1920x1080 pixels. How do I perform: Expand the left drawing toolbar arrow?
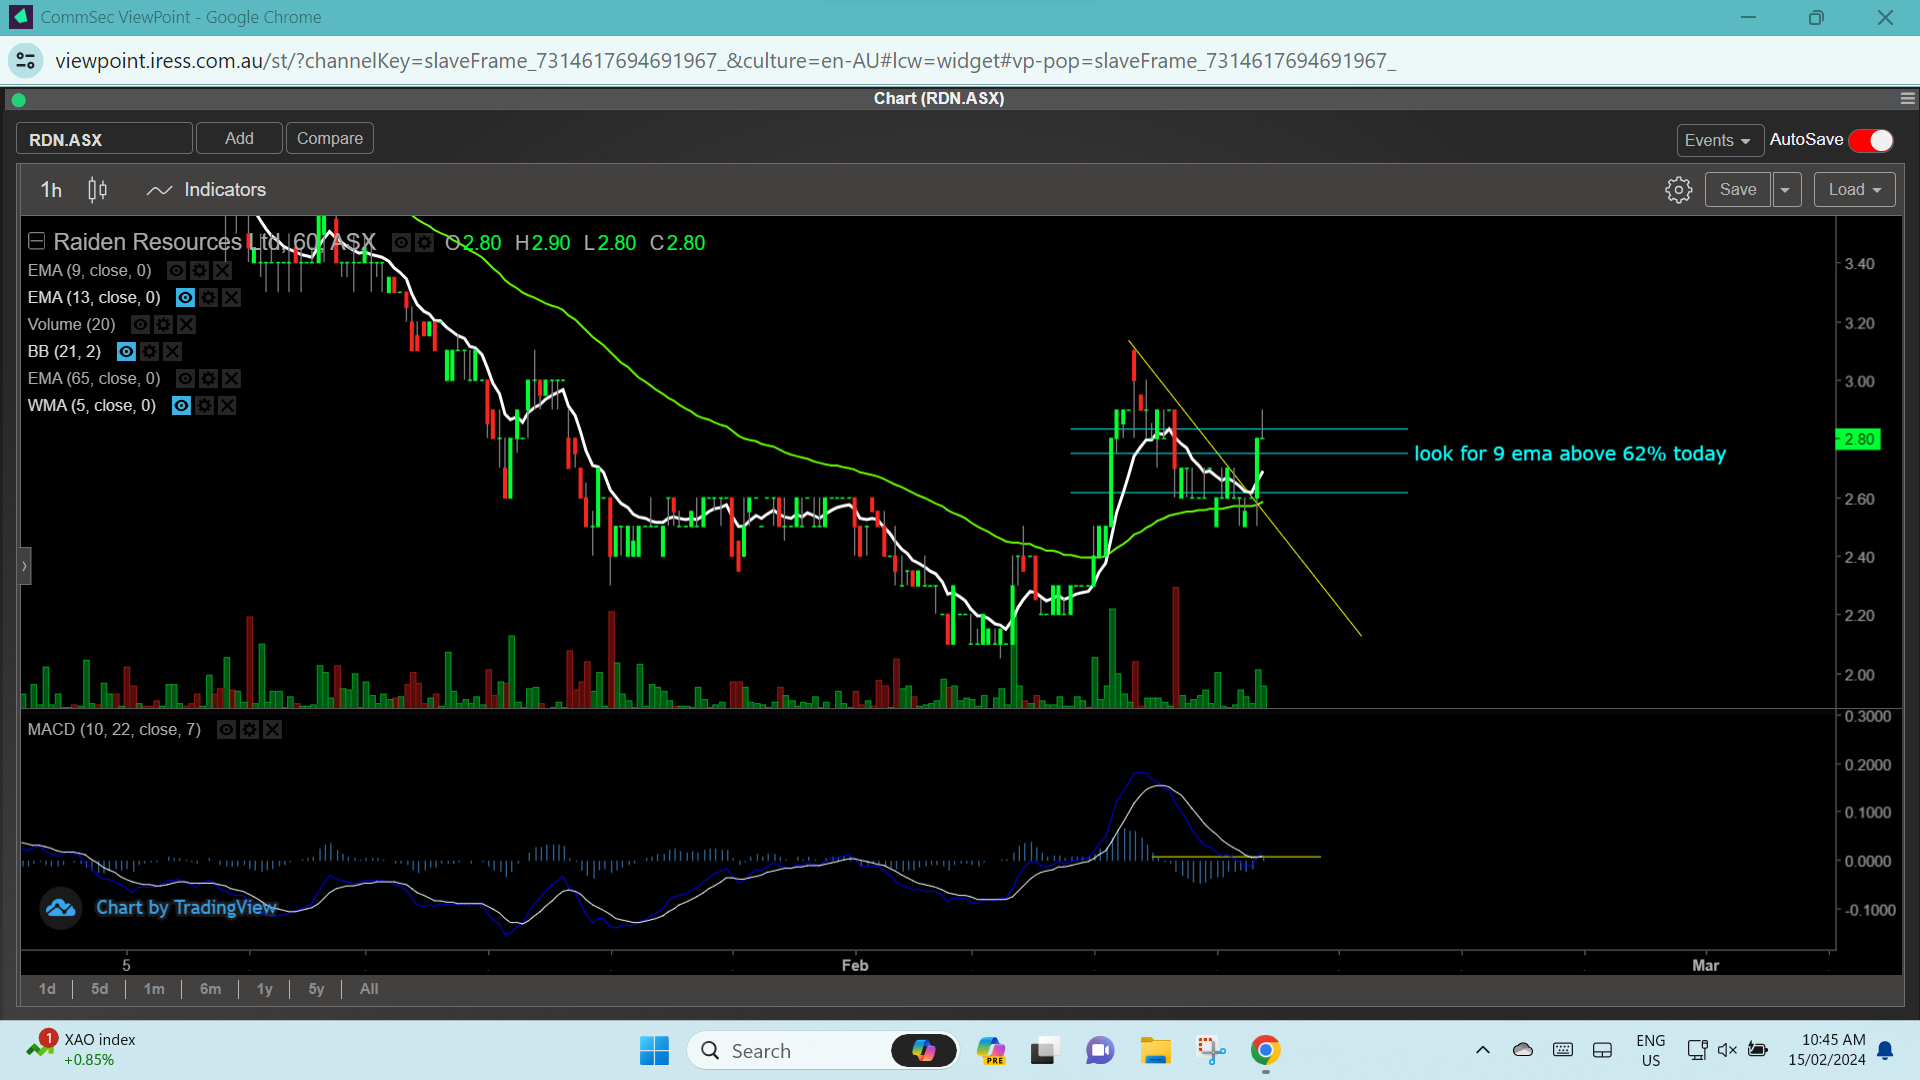25,566
